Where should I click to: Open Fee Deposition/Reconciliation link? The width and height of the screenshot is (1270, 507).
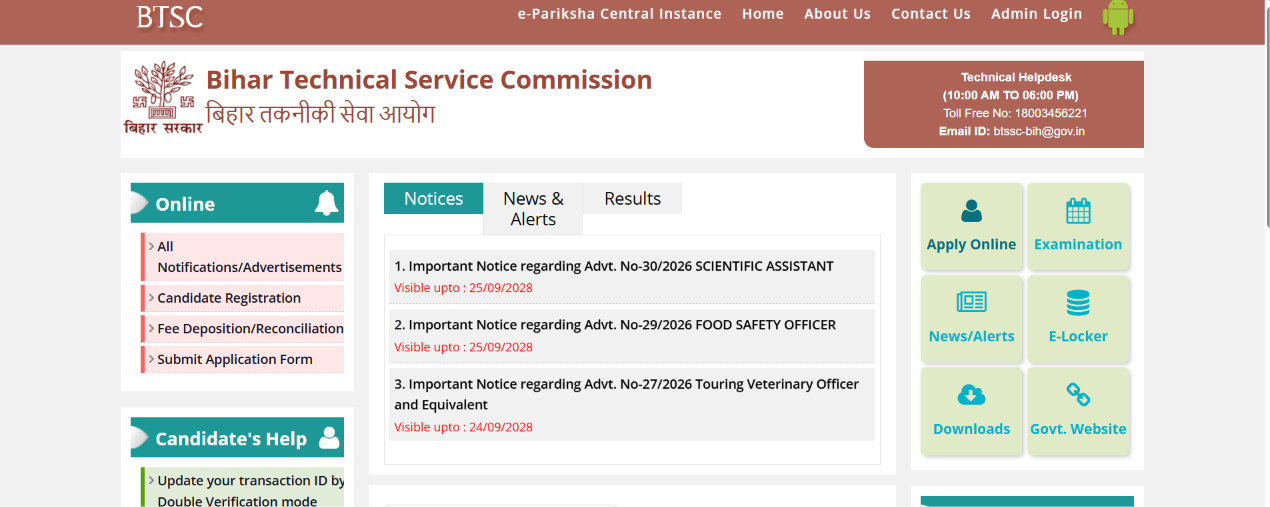coord(250,328)
